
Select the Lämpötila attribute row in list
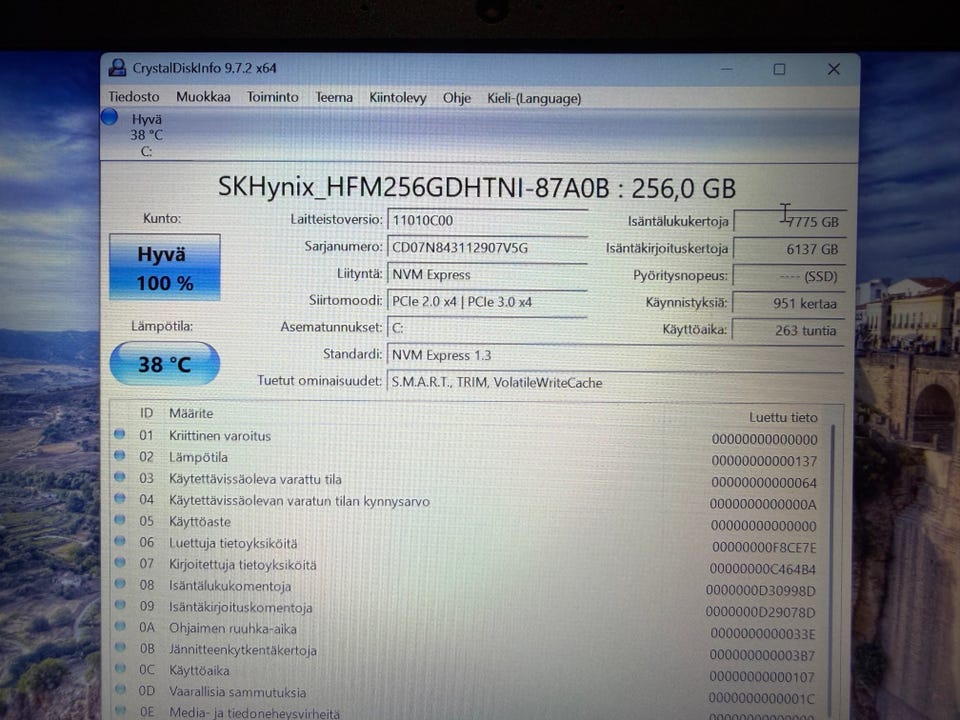pos(468,458)
